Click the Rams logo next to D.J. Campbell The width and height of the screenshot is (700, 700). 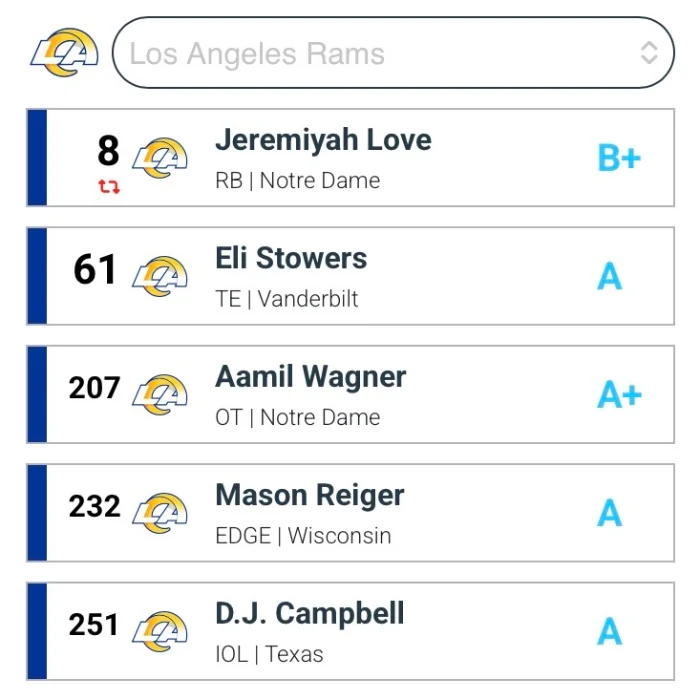click(160, 631)
